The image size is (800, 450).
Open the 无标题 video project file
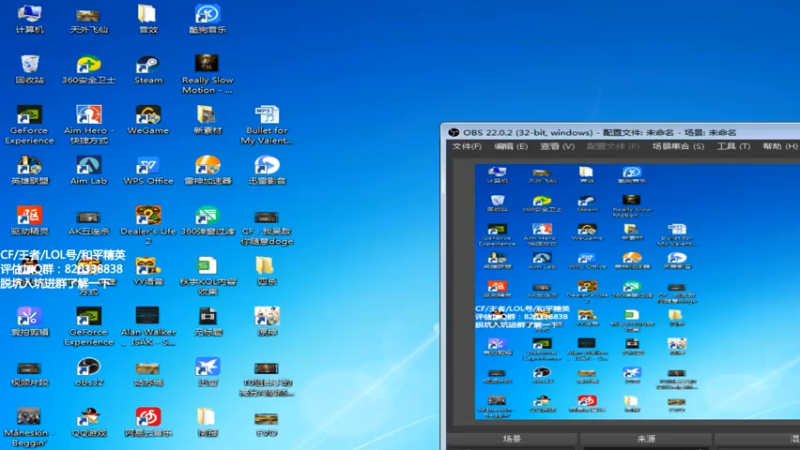click(x=207, y=322)
